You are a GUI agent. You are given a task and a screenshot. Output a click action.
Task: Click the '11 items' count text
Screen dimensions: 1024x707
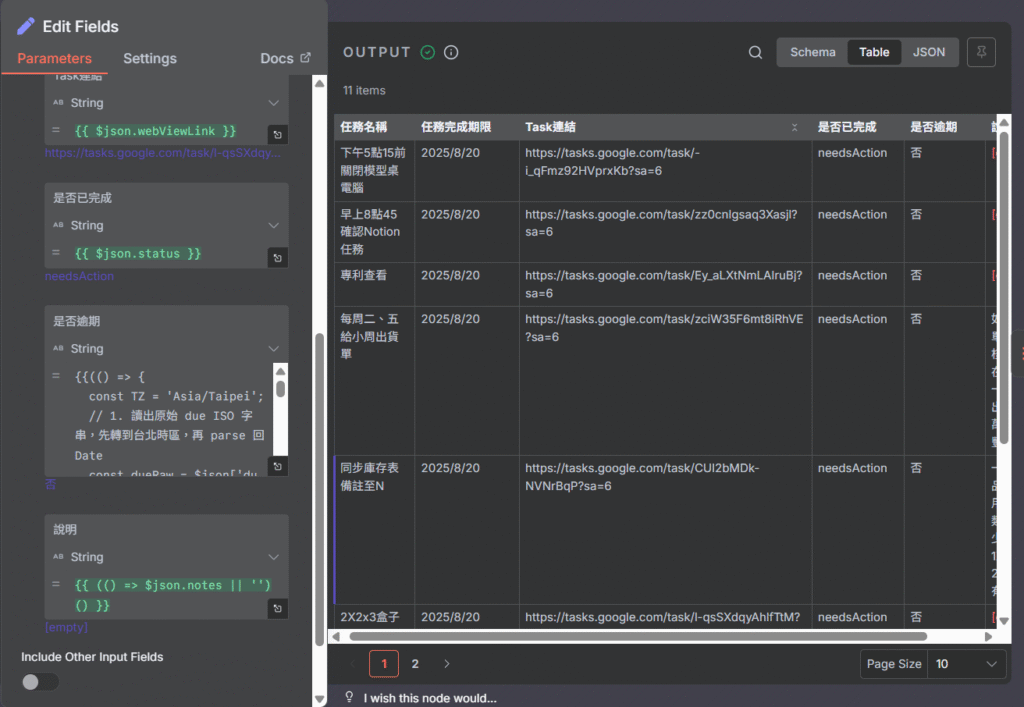[364, 91]
